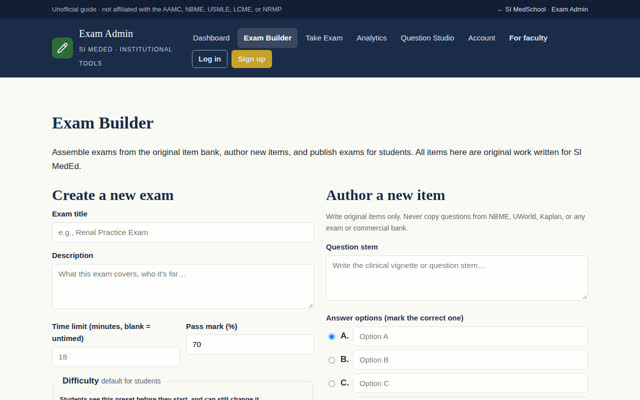Click the 'Answer options (mark the correct one)' label

point(394,318)
